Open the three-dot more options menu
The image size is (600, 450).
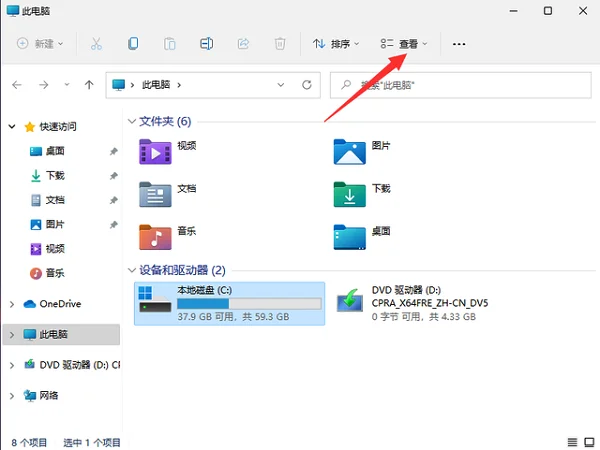point(459,44)
